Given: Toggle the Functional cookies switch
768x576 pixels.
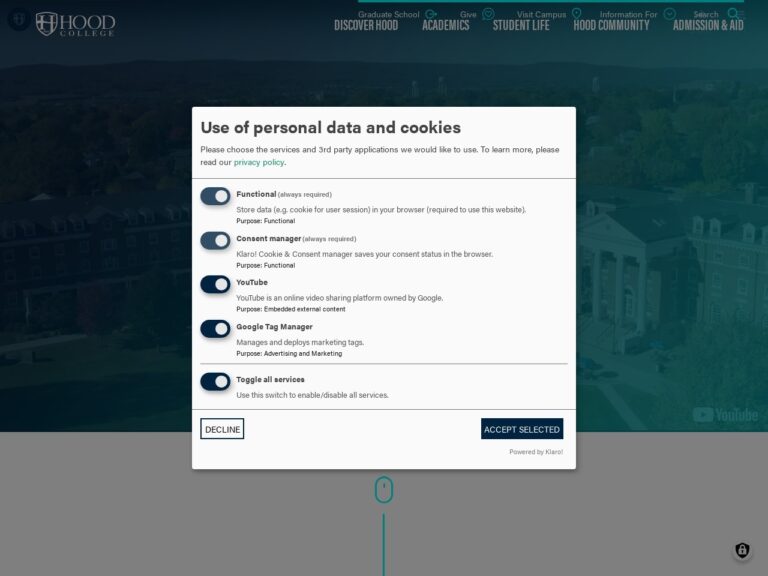Looking at the screenshot, I should tap(215, 196).
